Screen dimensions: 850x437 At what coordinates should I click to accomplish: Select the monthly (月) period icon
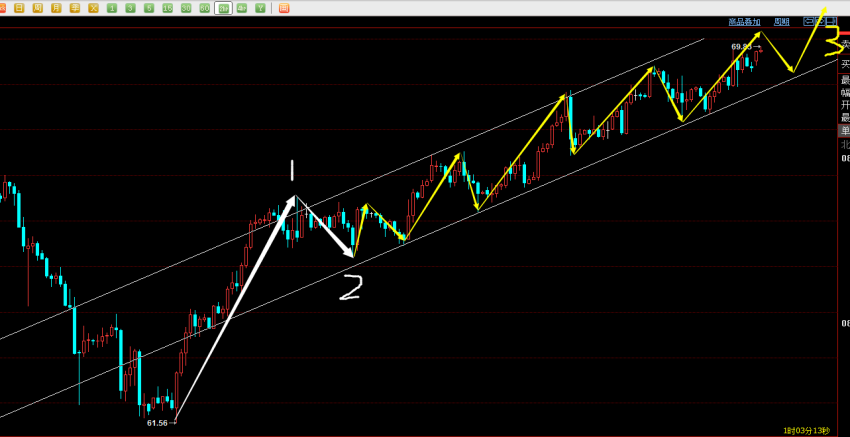click(x=56, y=7)
